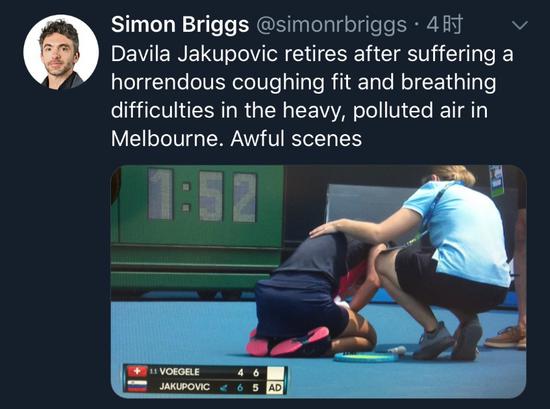Click the AD score indicator in scoreboard

pyautogui.click(x=275, y=388)
